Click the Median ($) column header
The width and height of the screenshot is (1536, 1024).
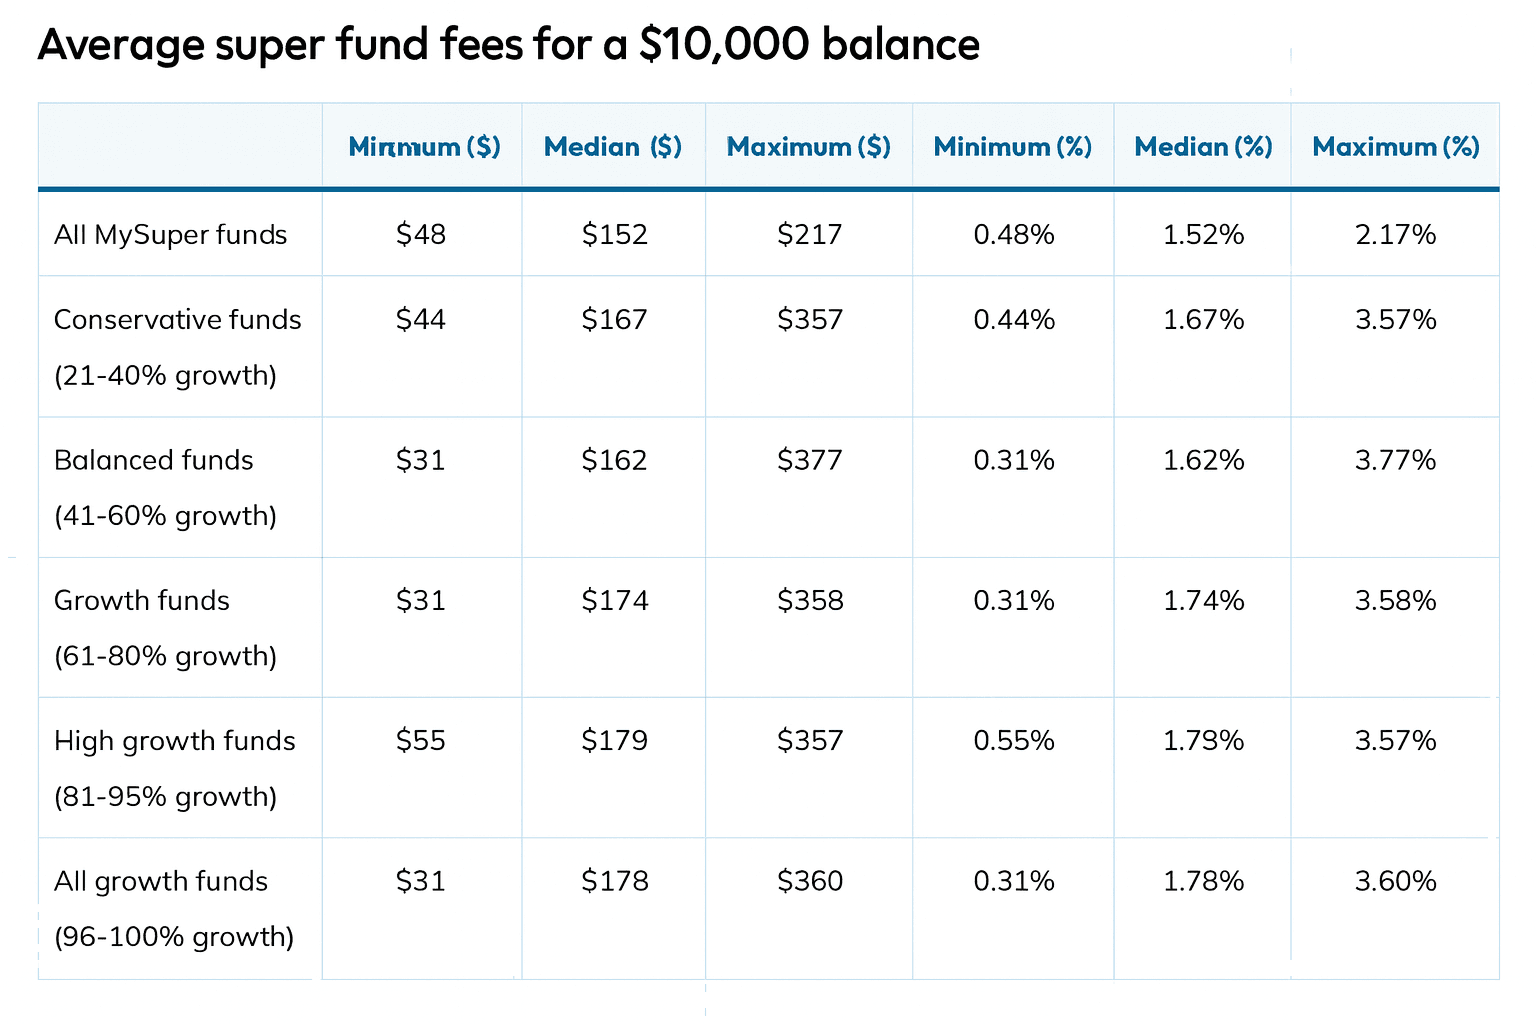(x=613, y=147)
